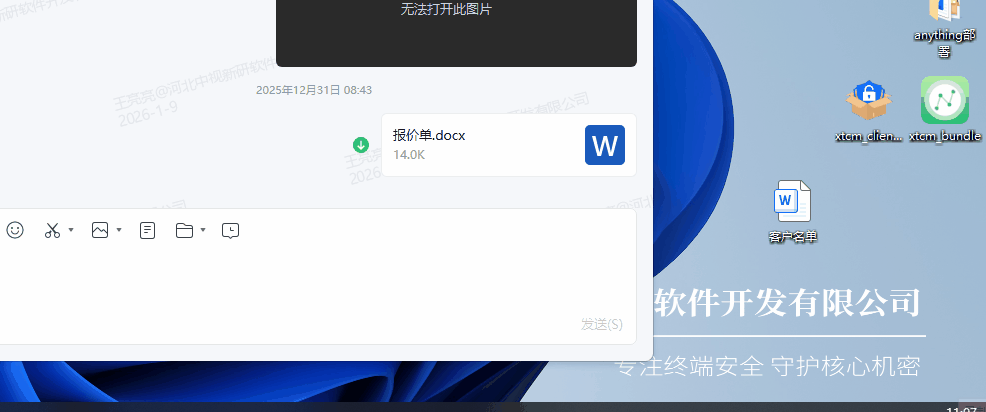Select the xtcm_client desktop icon
This screenshot has height=412, width=986.
(868, 111)
